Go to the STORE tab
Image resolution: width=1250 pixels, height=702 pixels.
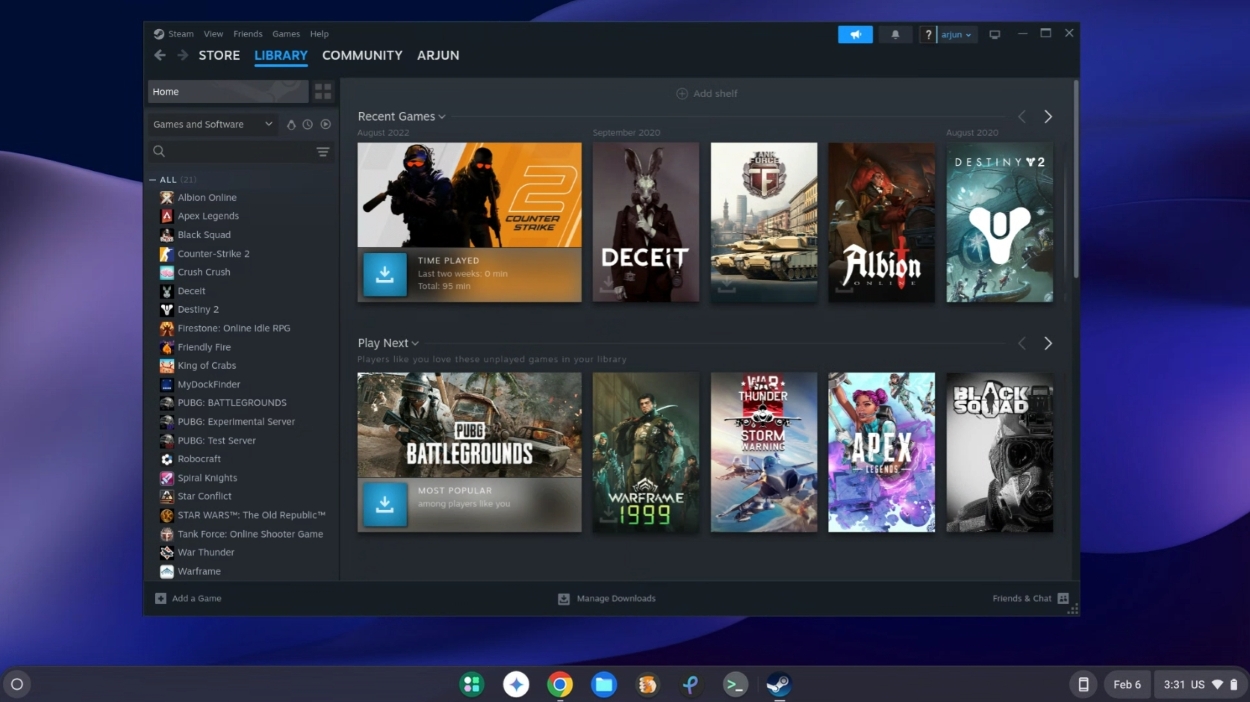pyautogui.click(x=219, y=55)
